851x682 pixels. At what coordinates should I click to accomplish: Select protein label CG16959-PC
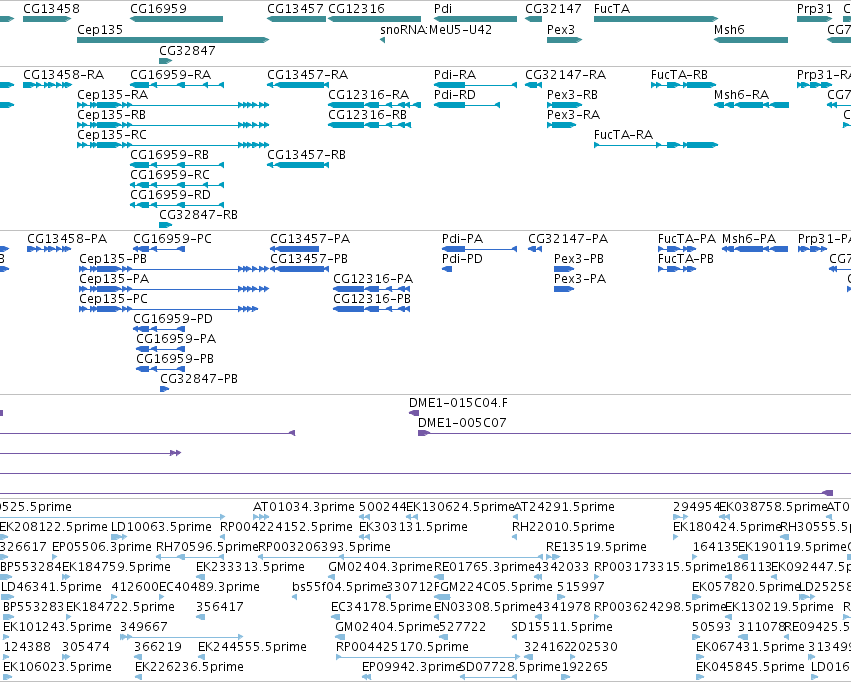click(173, 239)
